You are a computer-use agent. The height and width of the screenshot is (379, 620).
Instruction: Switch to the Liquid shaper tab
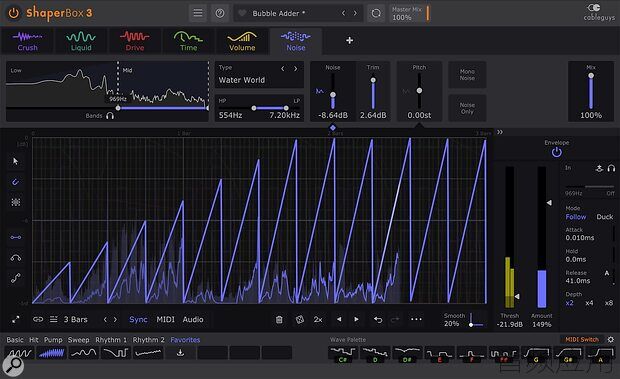coord(81,41)
